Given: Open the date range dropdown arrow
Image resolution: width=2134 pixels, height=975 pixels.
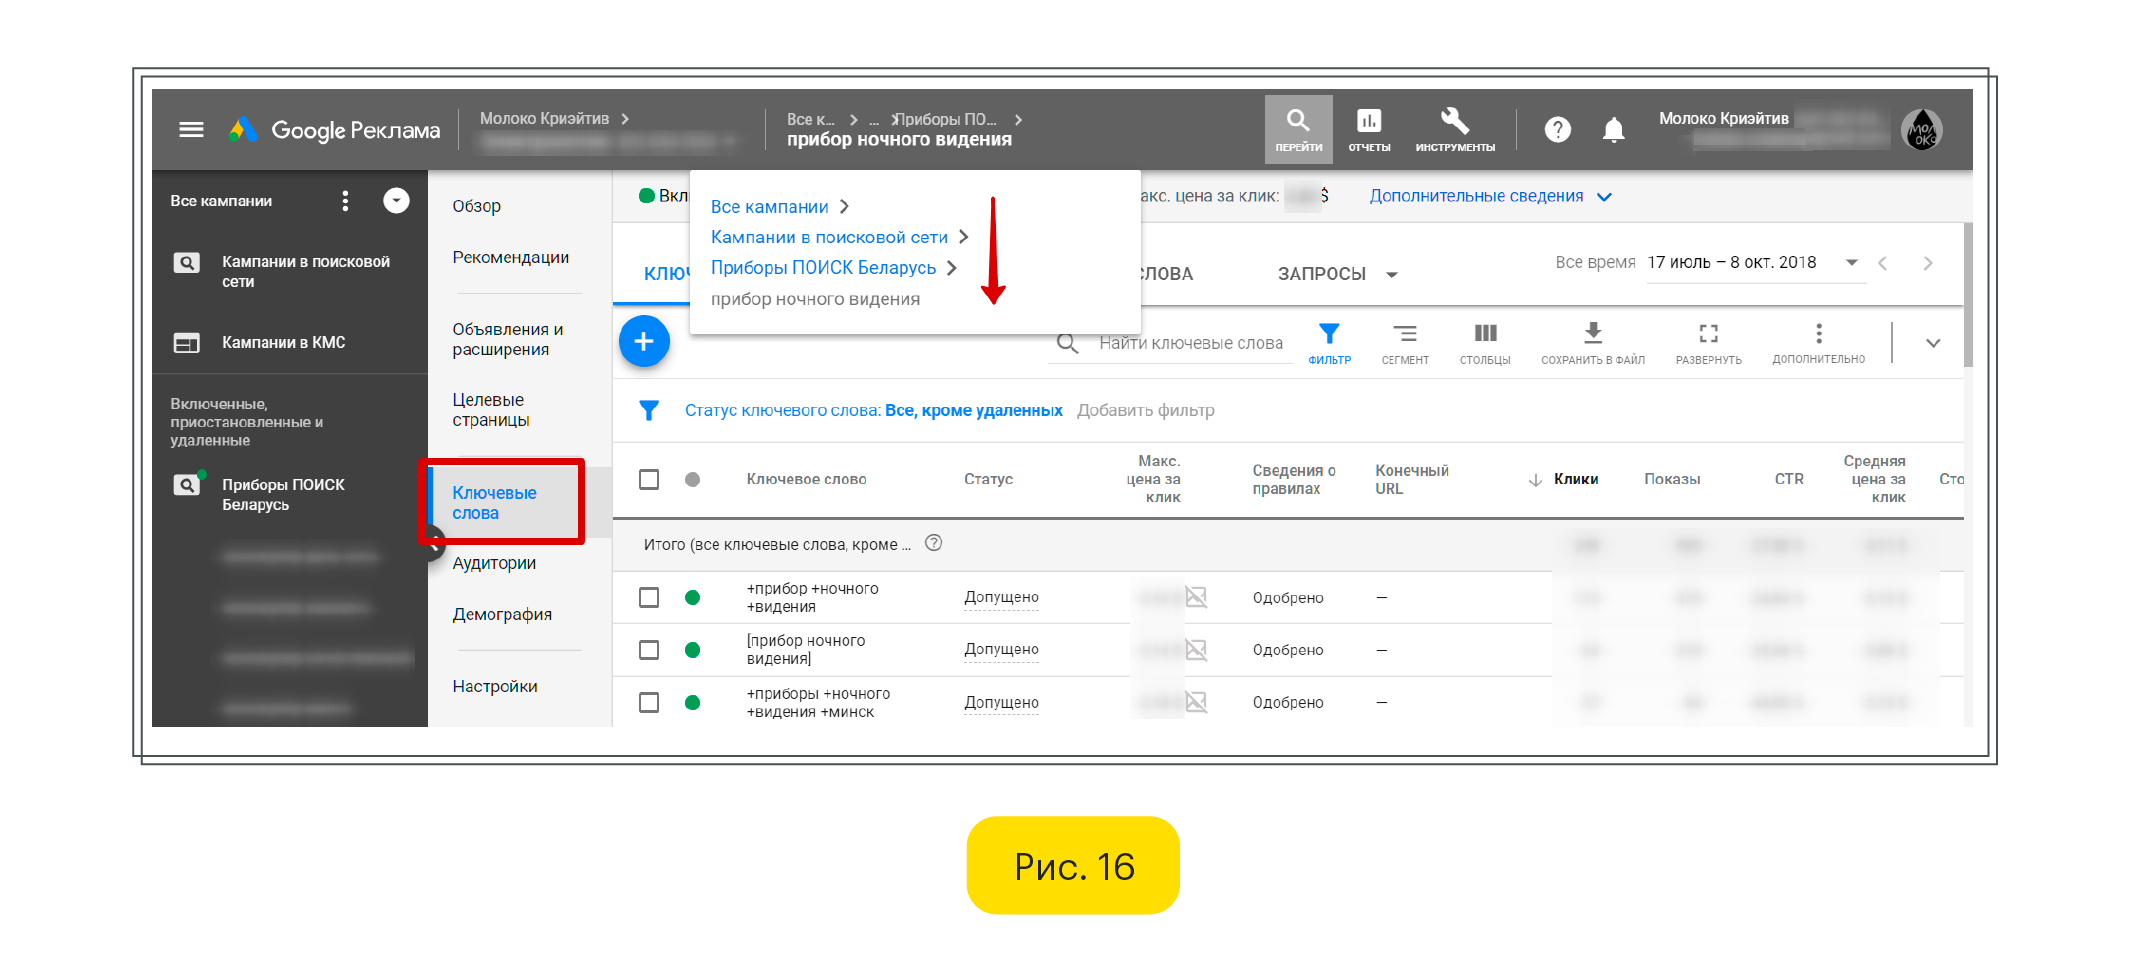Looking at the screenshot, I should click(x=1851, y=263).
